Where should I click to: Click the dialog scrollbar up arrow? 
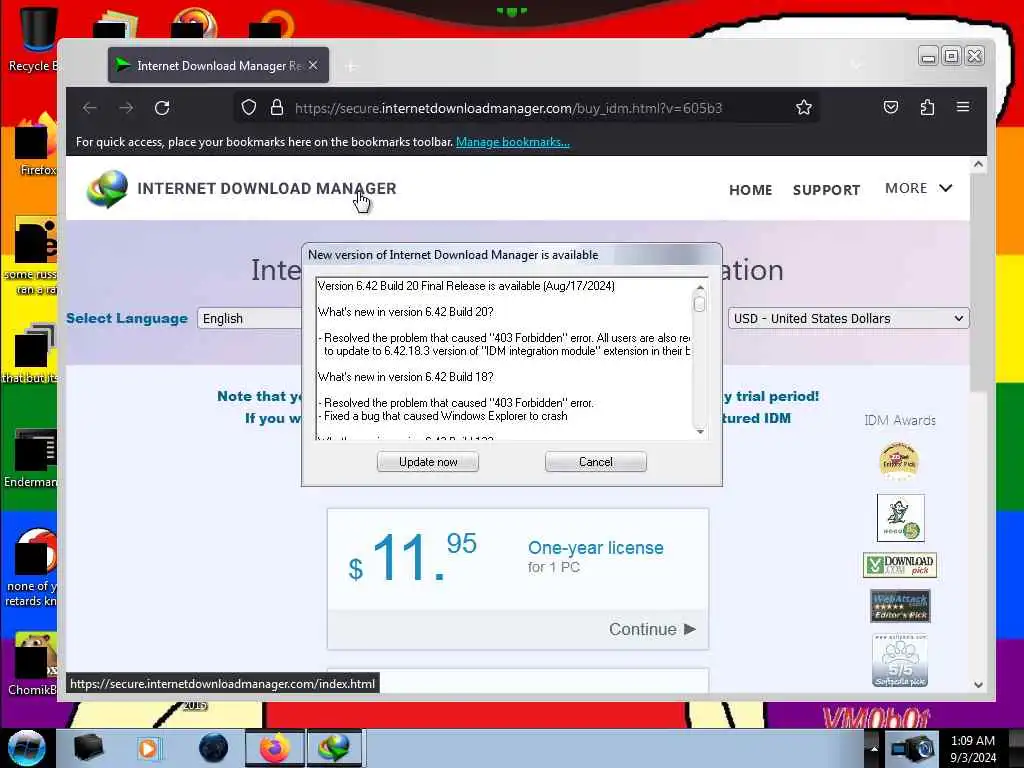click(700, 287)
